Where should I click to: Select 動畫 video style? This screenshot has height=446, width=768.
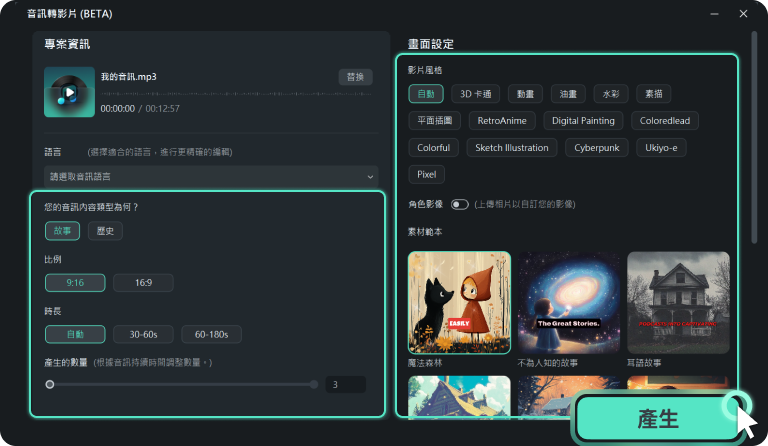coord(525,94)
